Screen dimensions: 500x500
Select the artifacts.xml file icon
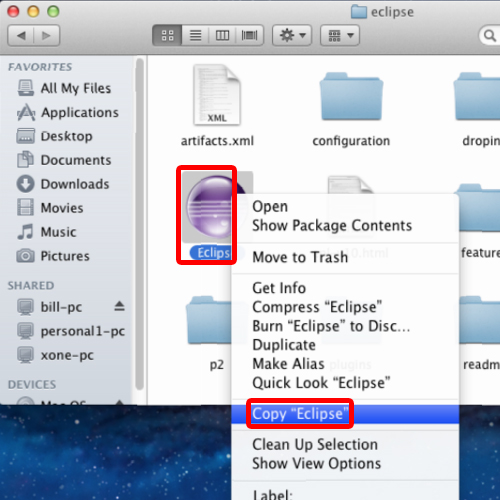point(217,95)
